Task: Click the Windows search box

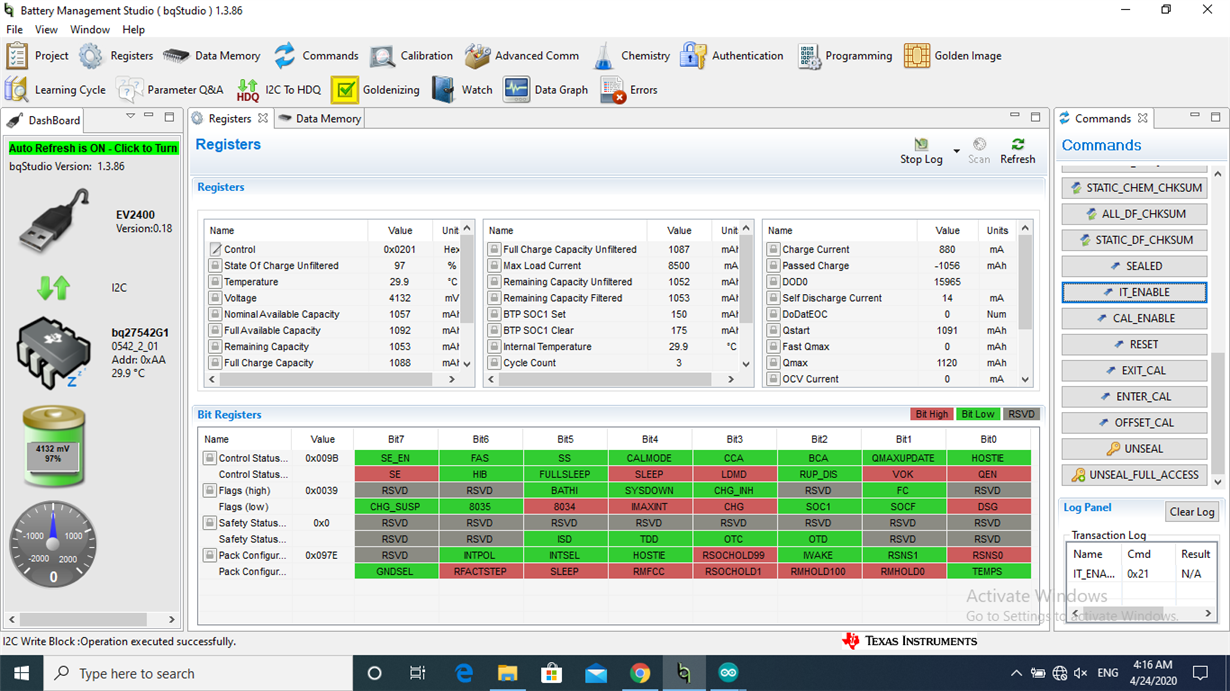Action: coord(199,673)
